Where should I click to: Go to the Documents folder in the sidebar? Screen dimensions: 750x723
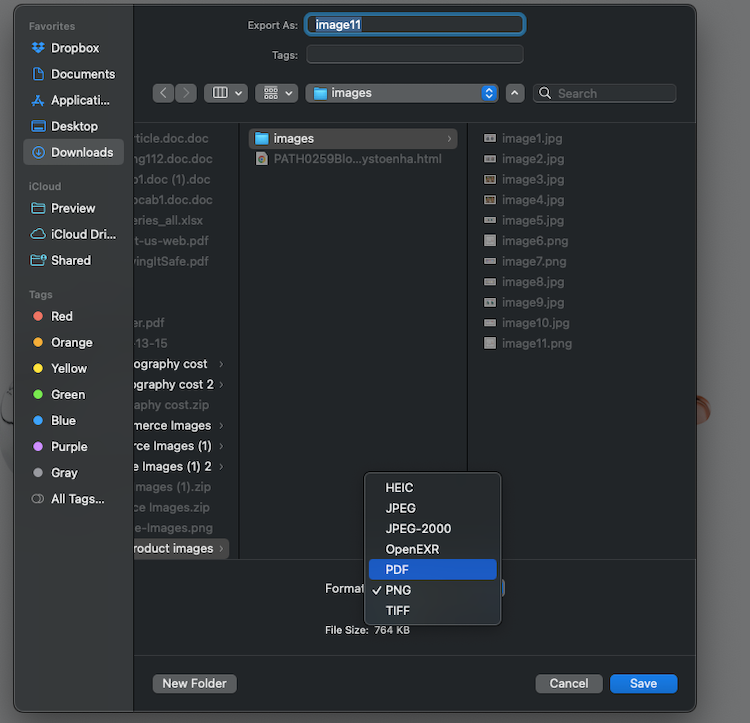tap(82, 74)
